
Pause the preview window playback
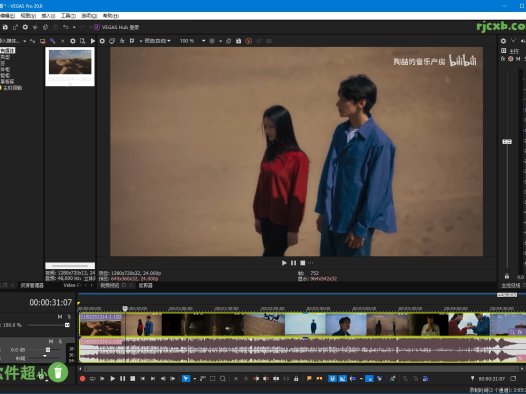(294, 263)
